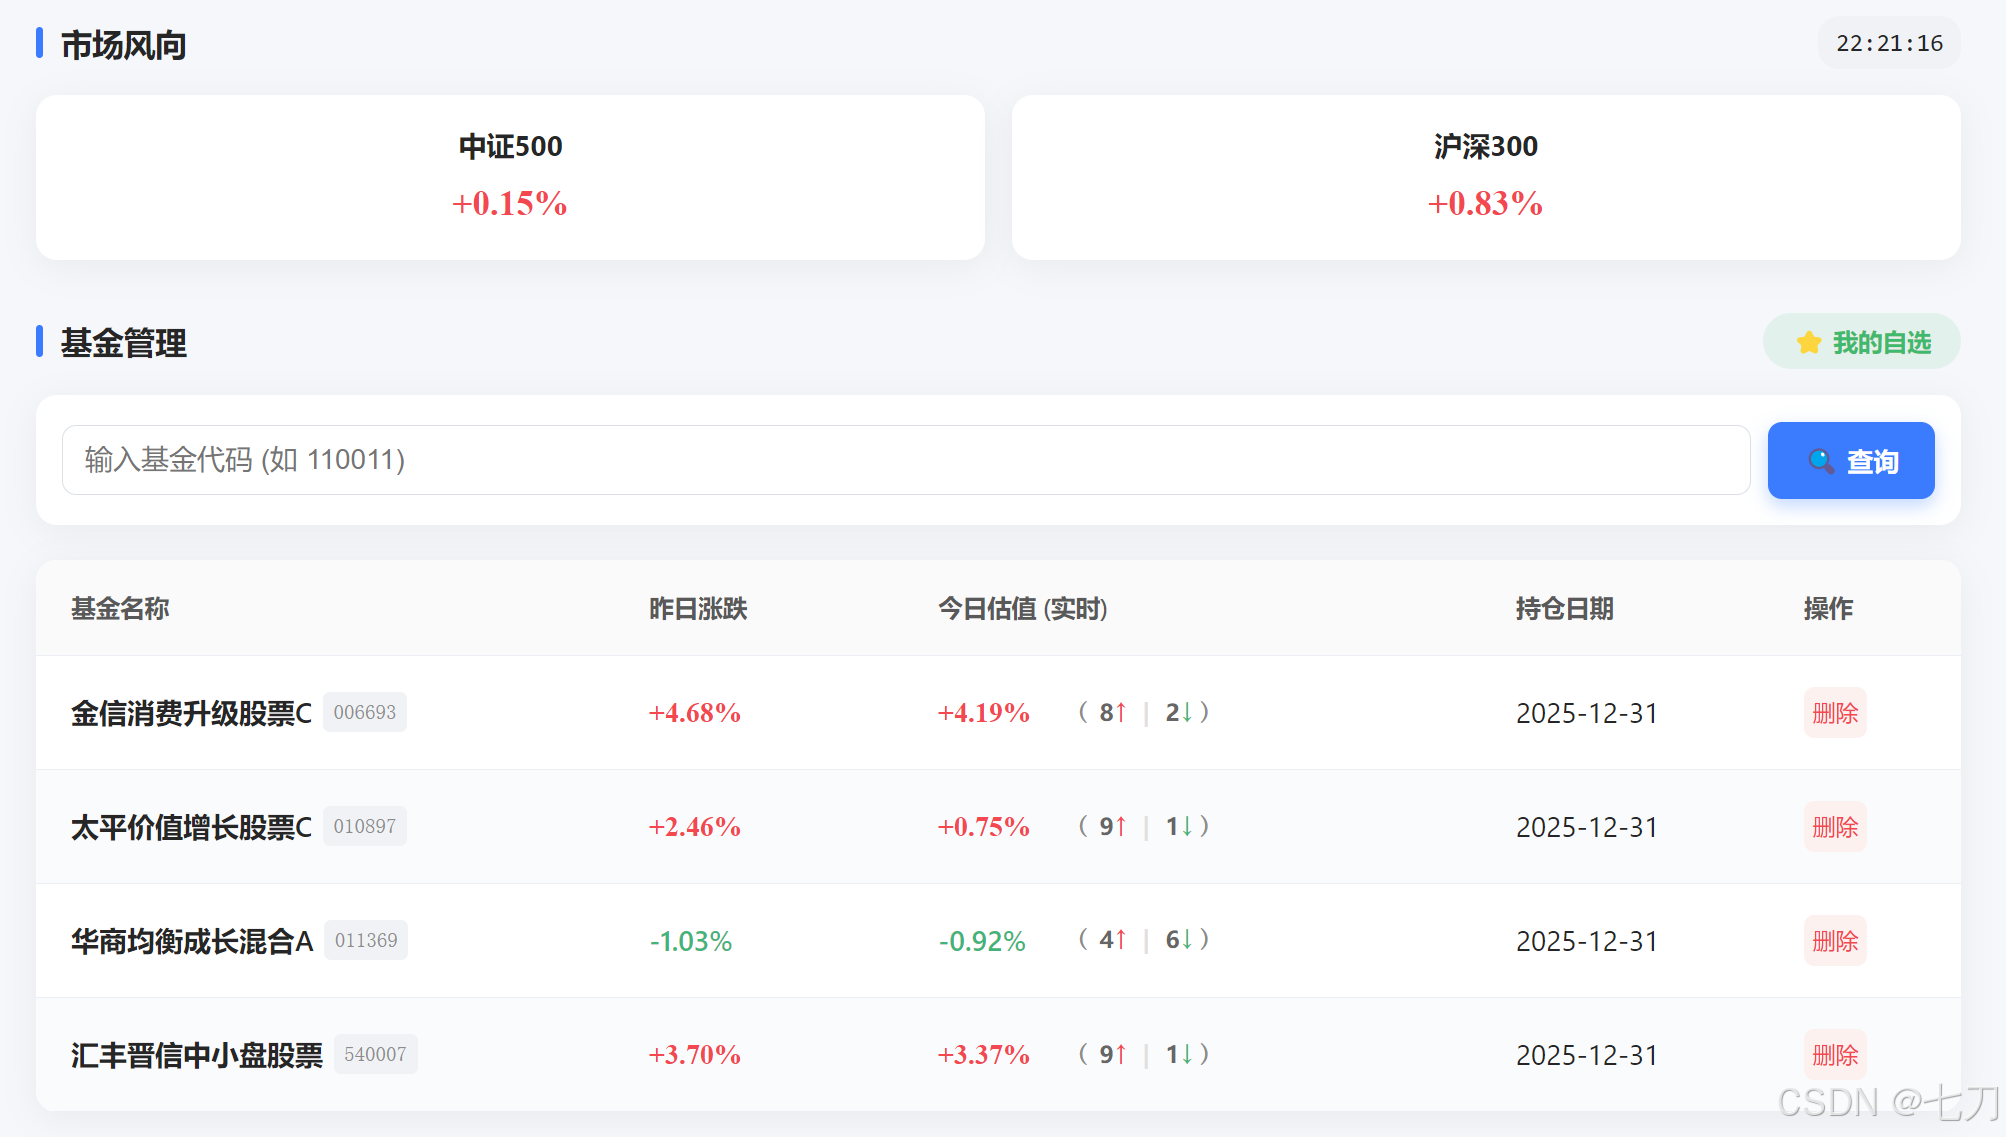Click fund code badge 010897
Viewport: 2006px width, 1137px height.
pos(364,826)
